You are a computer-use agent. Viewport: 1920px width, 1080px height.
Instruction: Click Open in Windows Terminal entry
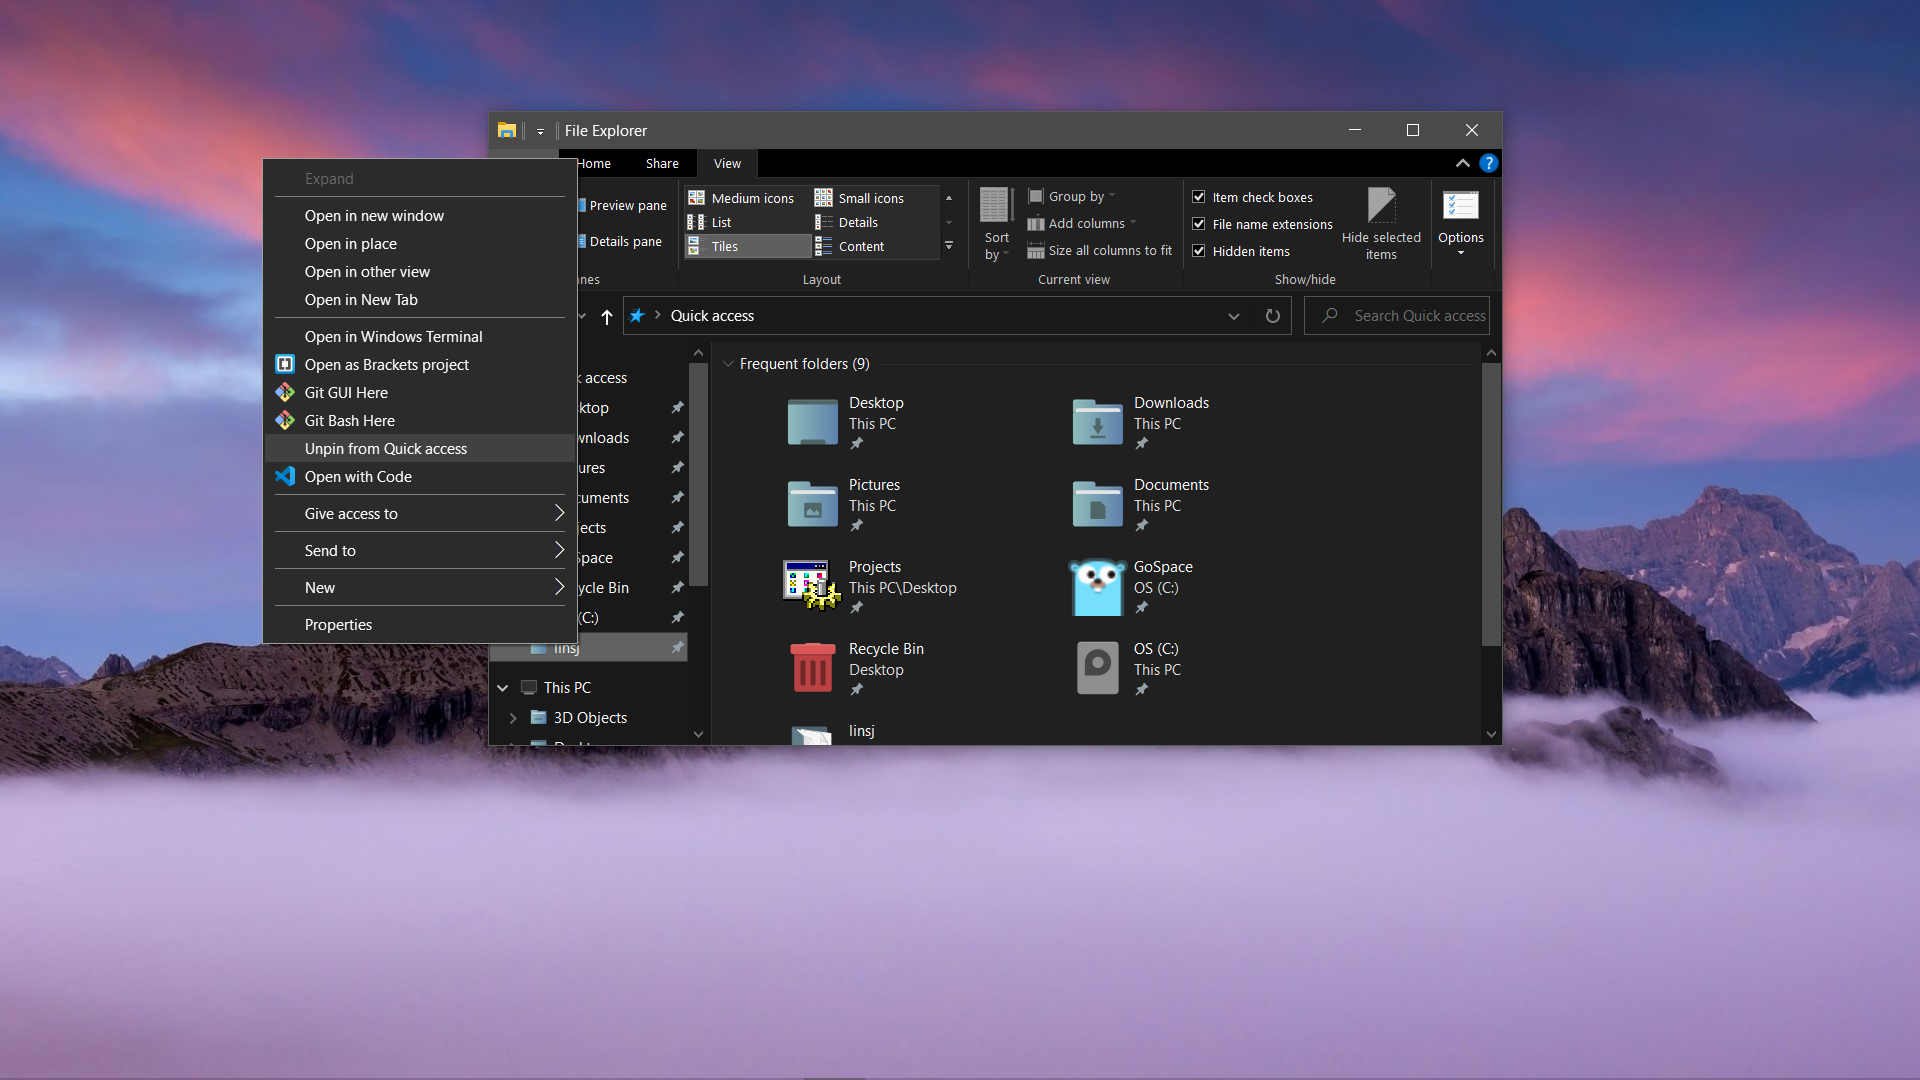tap(393, 337)
